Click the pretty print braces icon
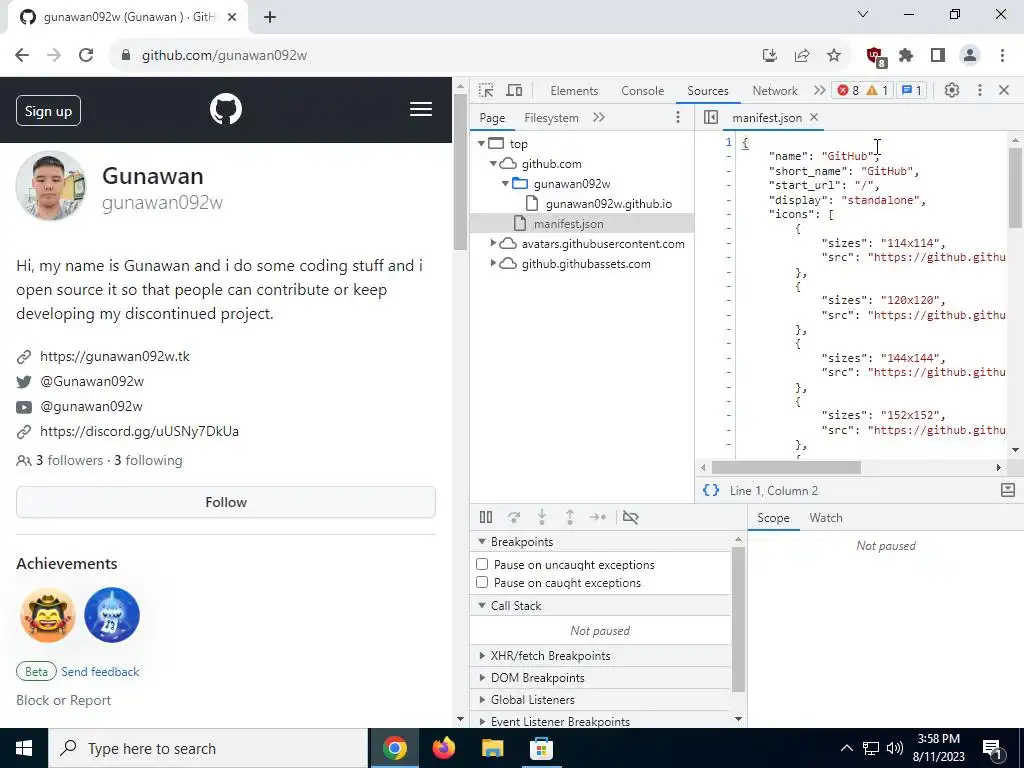1024x768 pixels. [x=711, y=490]
